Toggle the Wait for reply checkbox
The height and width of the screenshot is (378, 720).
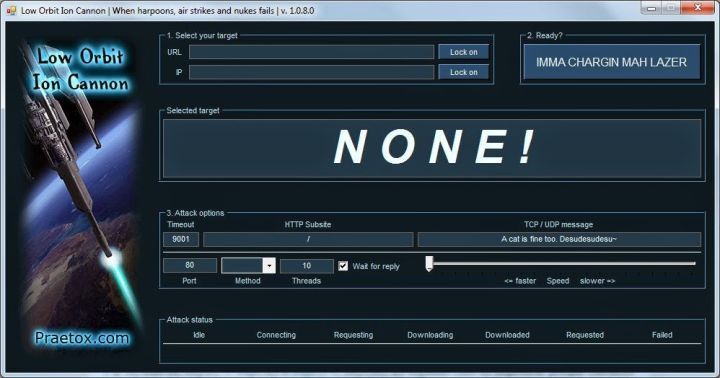(x=343, y=266)
